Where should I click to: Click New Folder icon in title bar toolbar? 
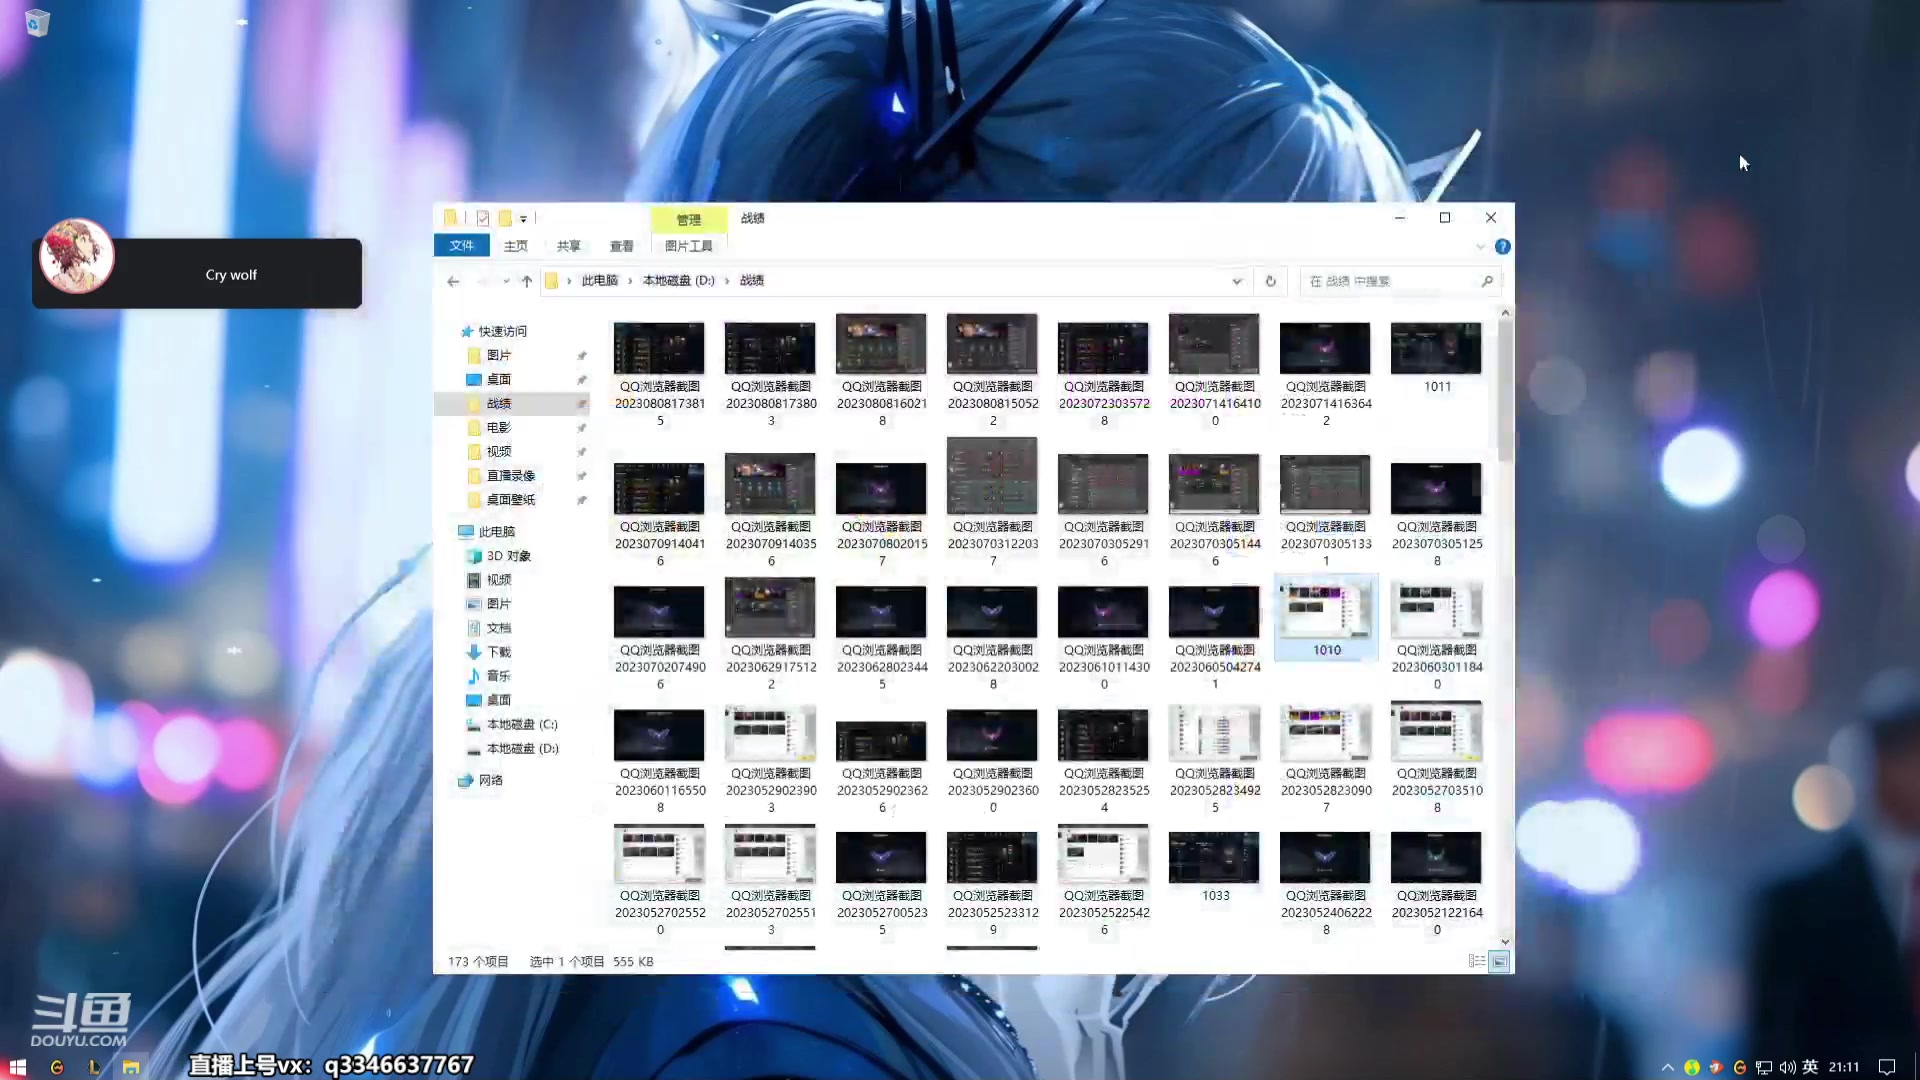point(505,218)
